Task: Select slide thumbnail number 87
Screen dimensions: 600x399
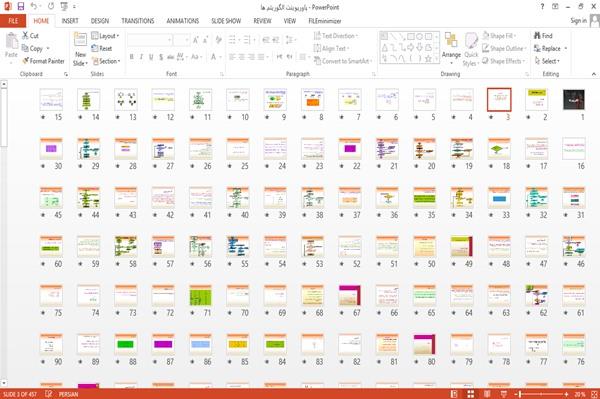Action: [x=163, y=344]
